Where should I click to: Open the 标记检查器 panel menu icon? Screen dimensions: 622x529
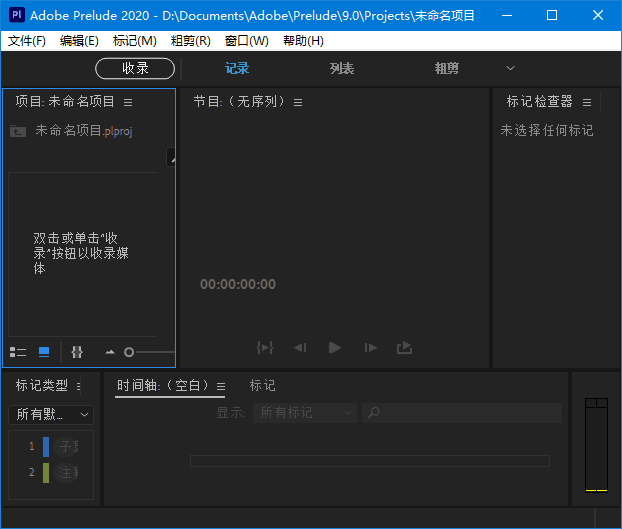point(587,102)
